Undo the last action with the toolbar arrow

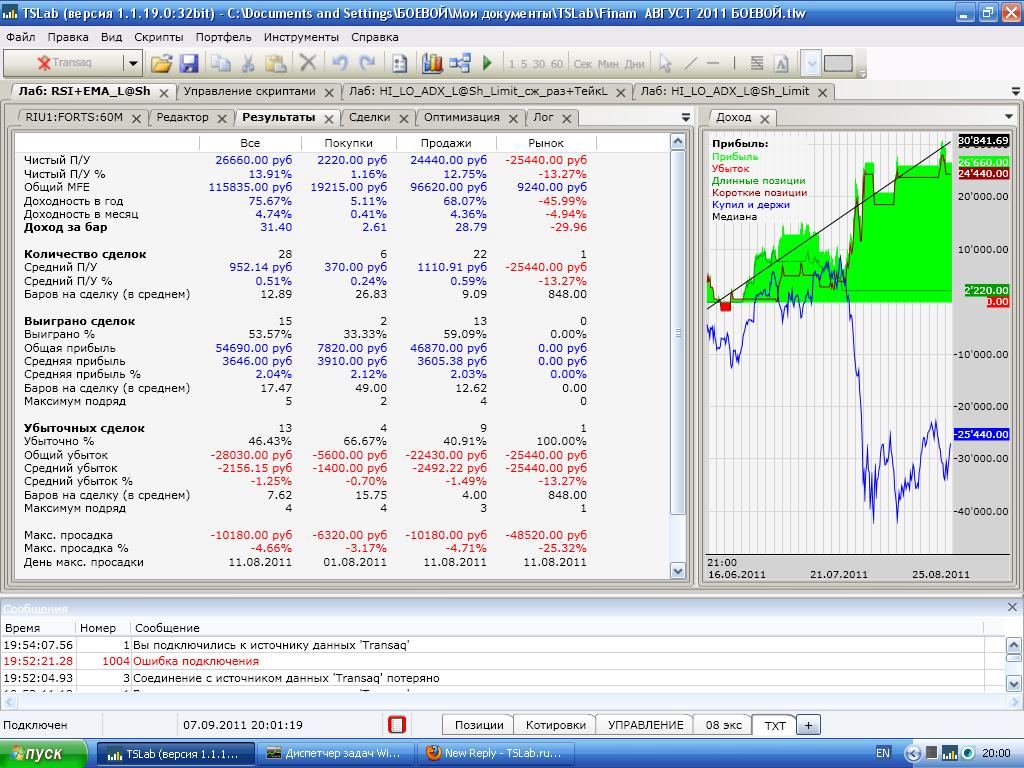[x=339, y=63]
